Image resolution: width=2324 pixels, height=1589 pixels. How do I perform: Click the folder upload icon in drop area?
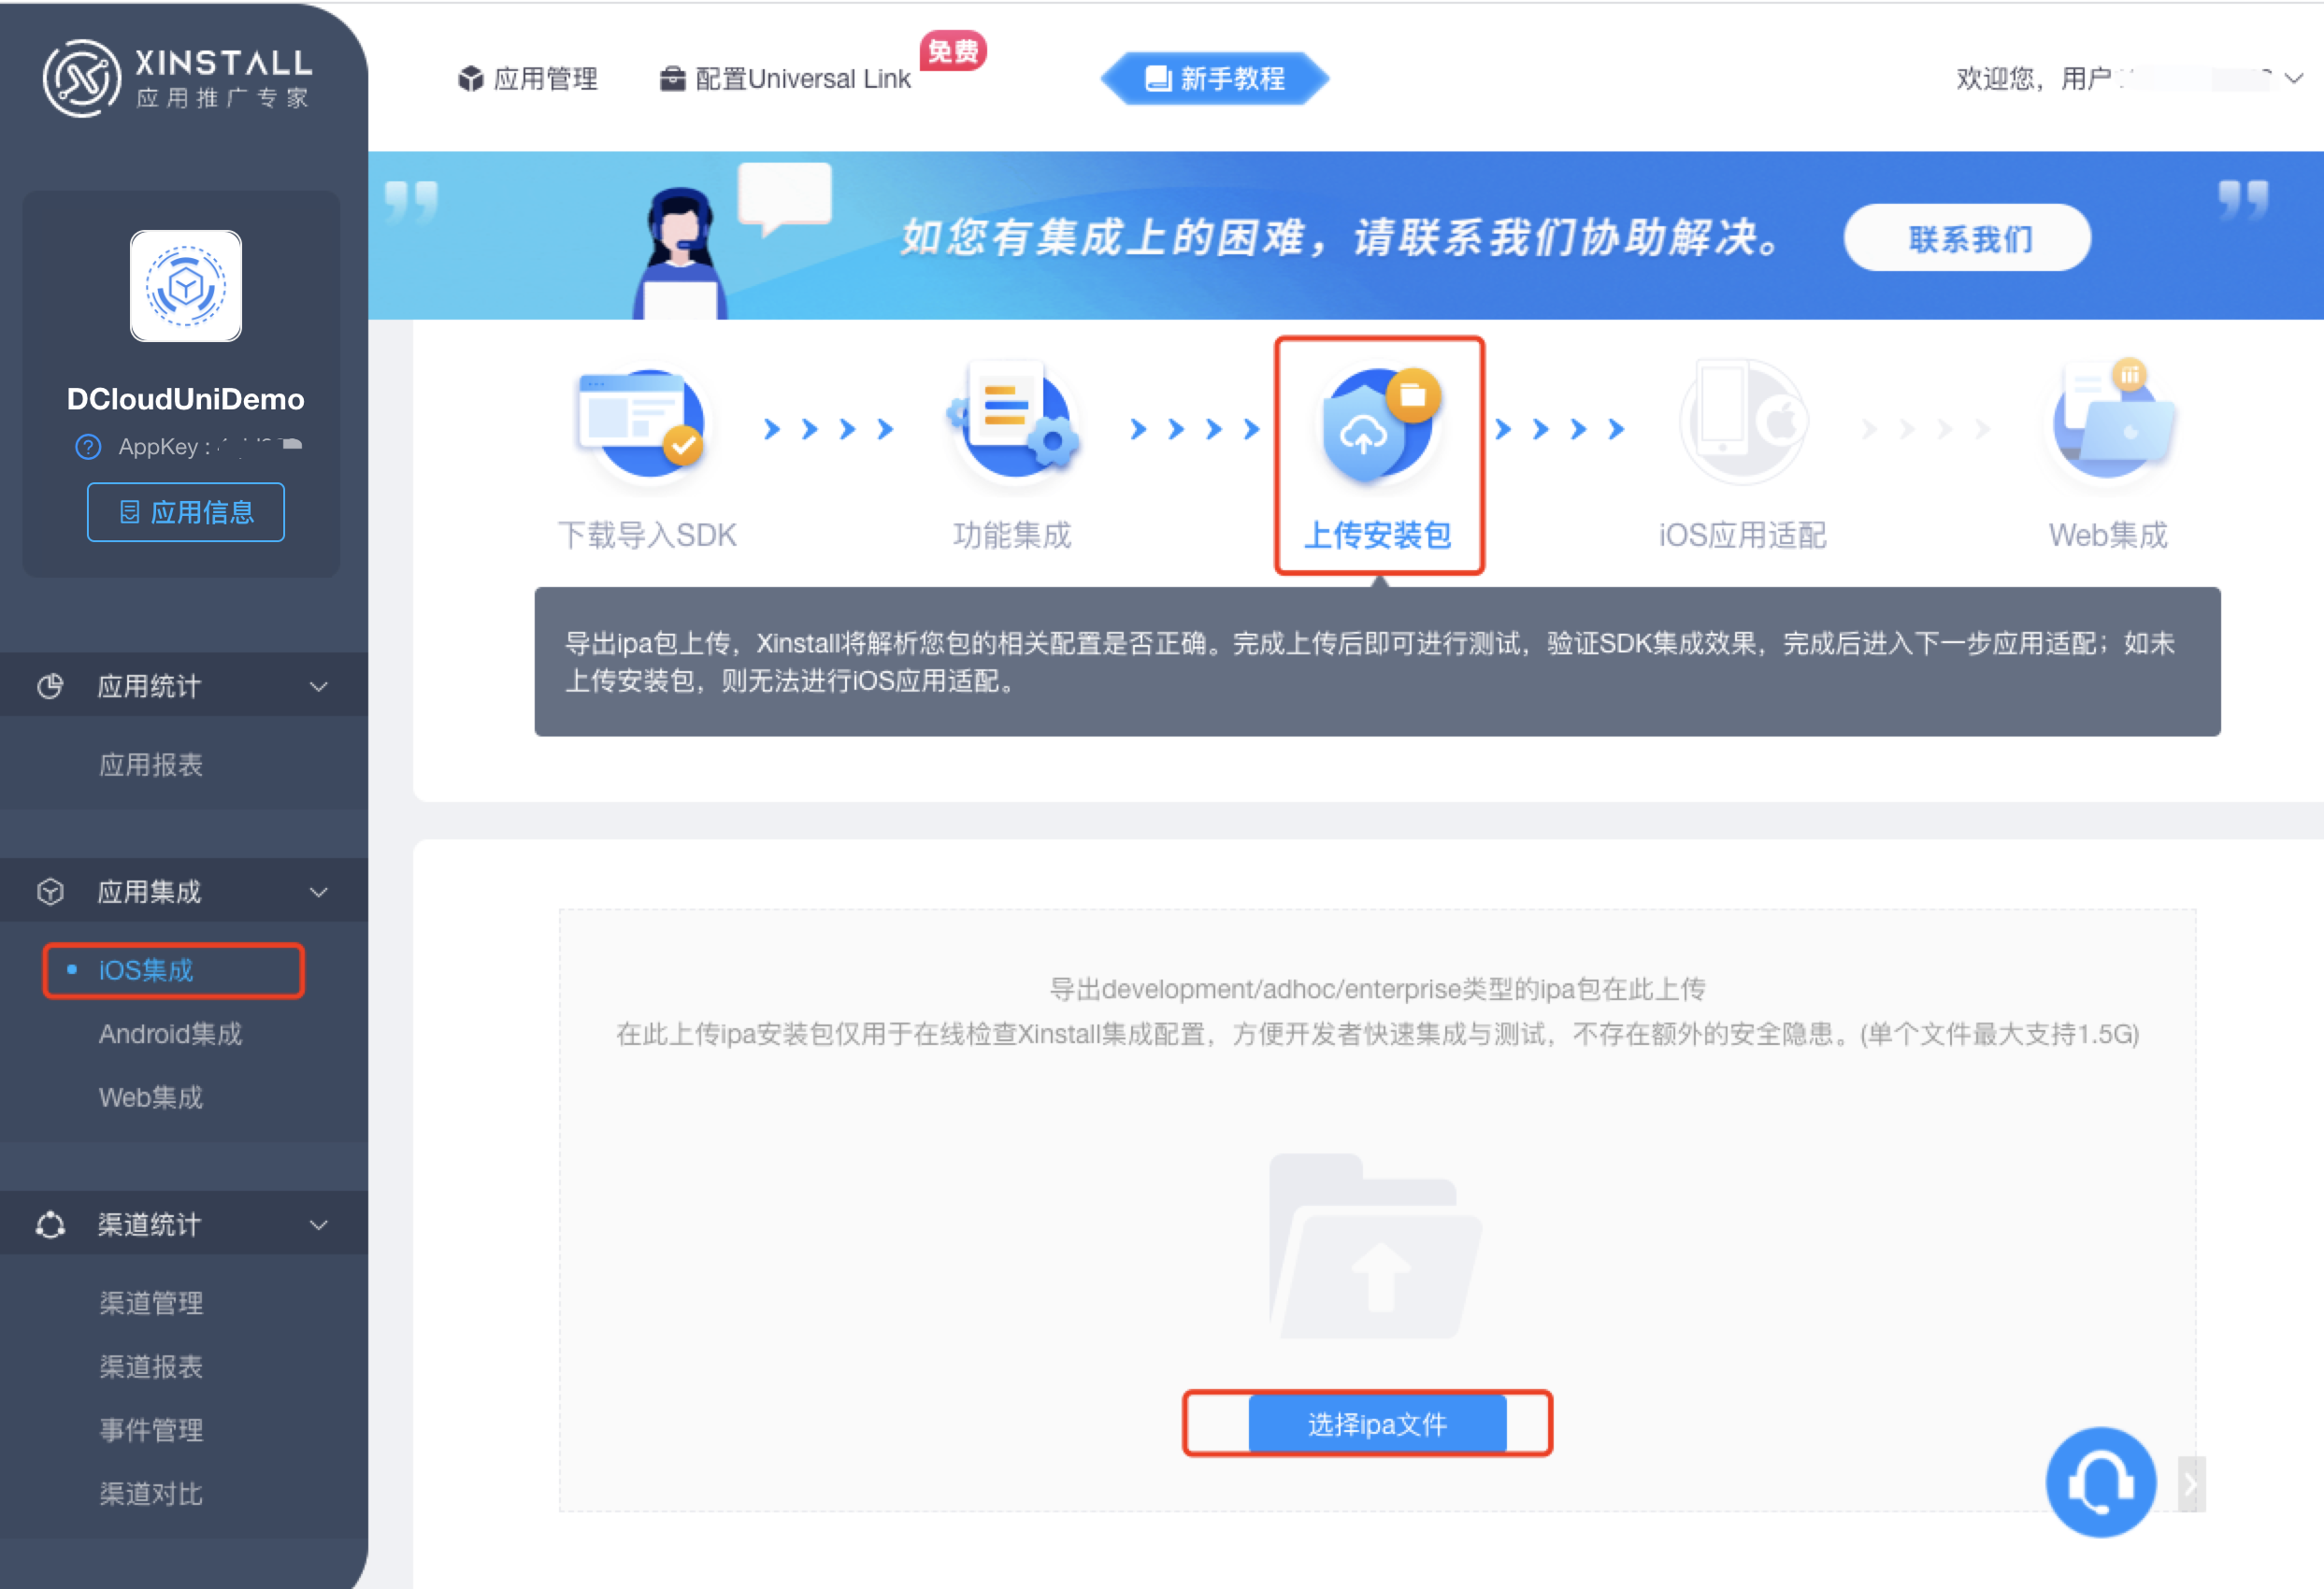(1376, 1246)
